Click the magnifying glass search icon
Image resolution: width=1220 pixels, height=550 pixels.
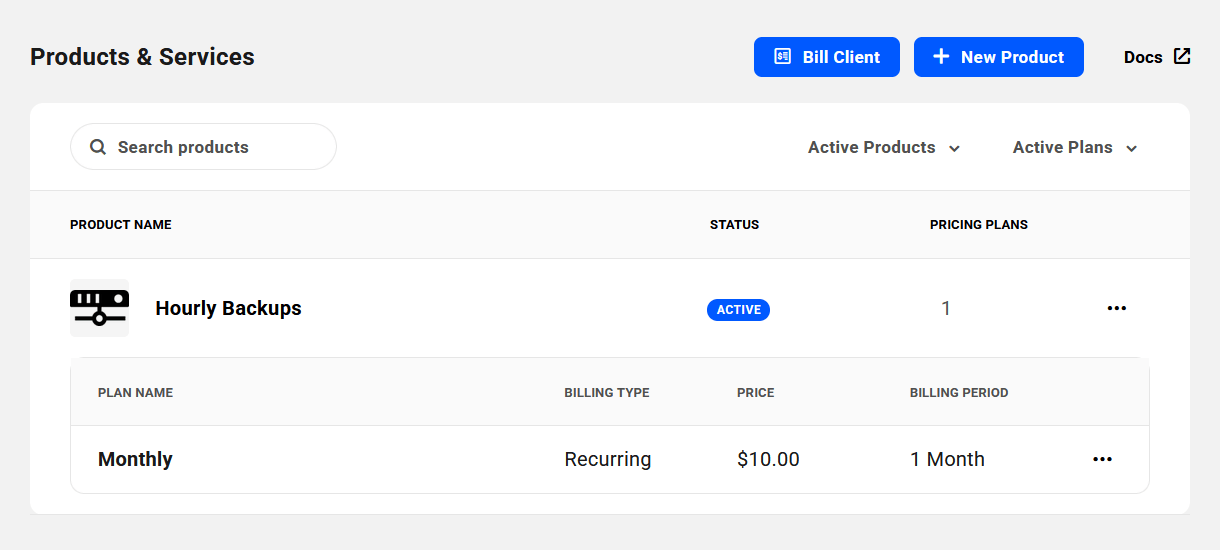98,147
